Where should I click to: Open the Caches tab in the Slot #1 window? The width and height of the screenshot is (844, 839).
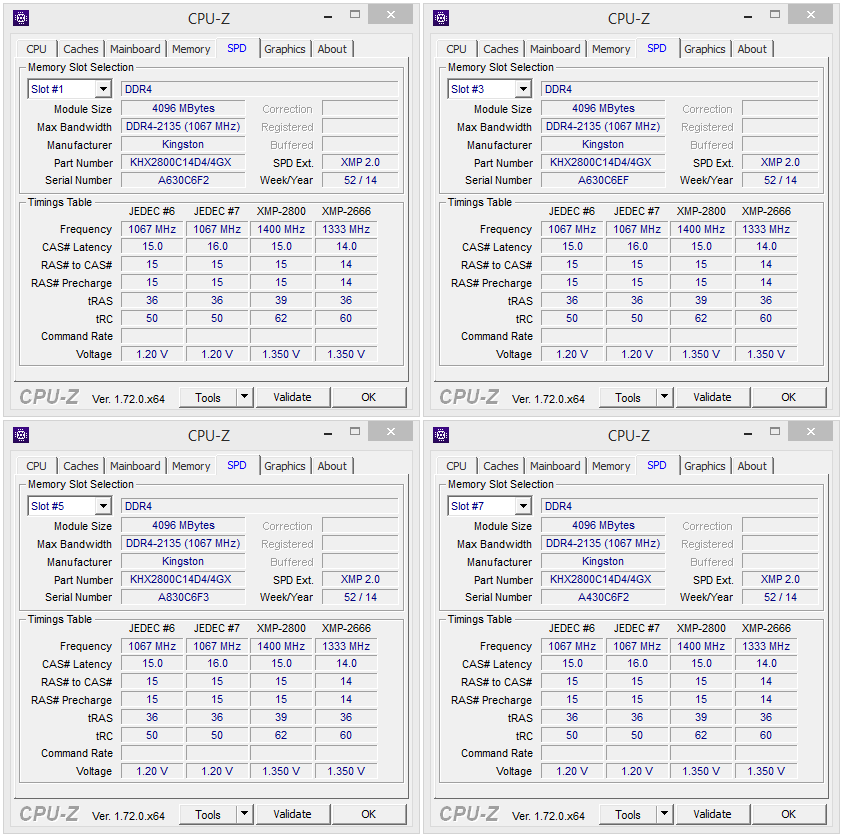coord(81,49)
